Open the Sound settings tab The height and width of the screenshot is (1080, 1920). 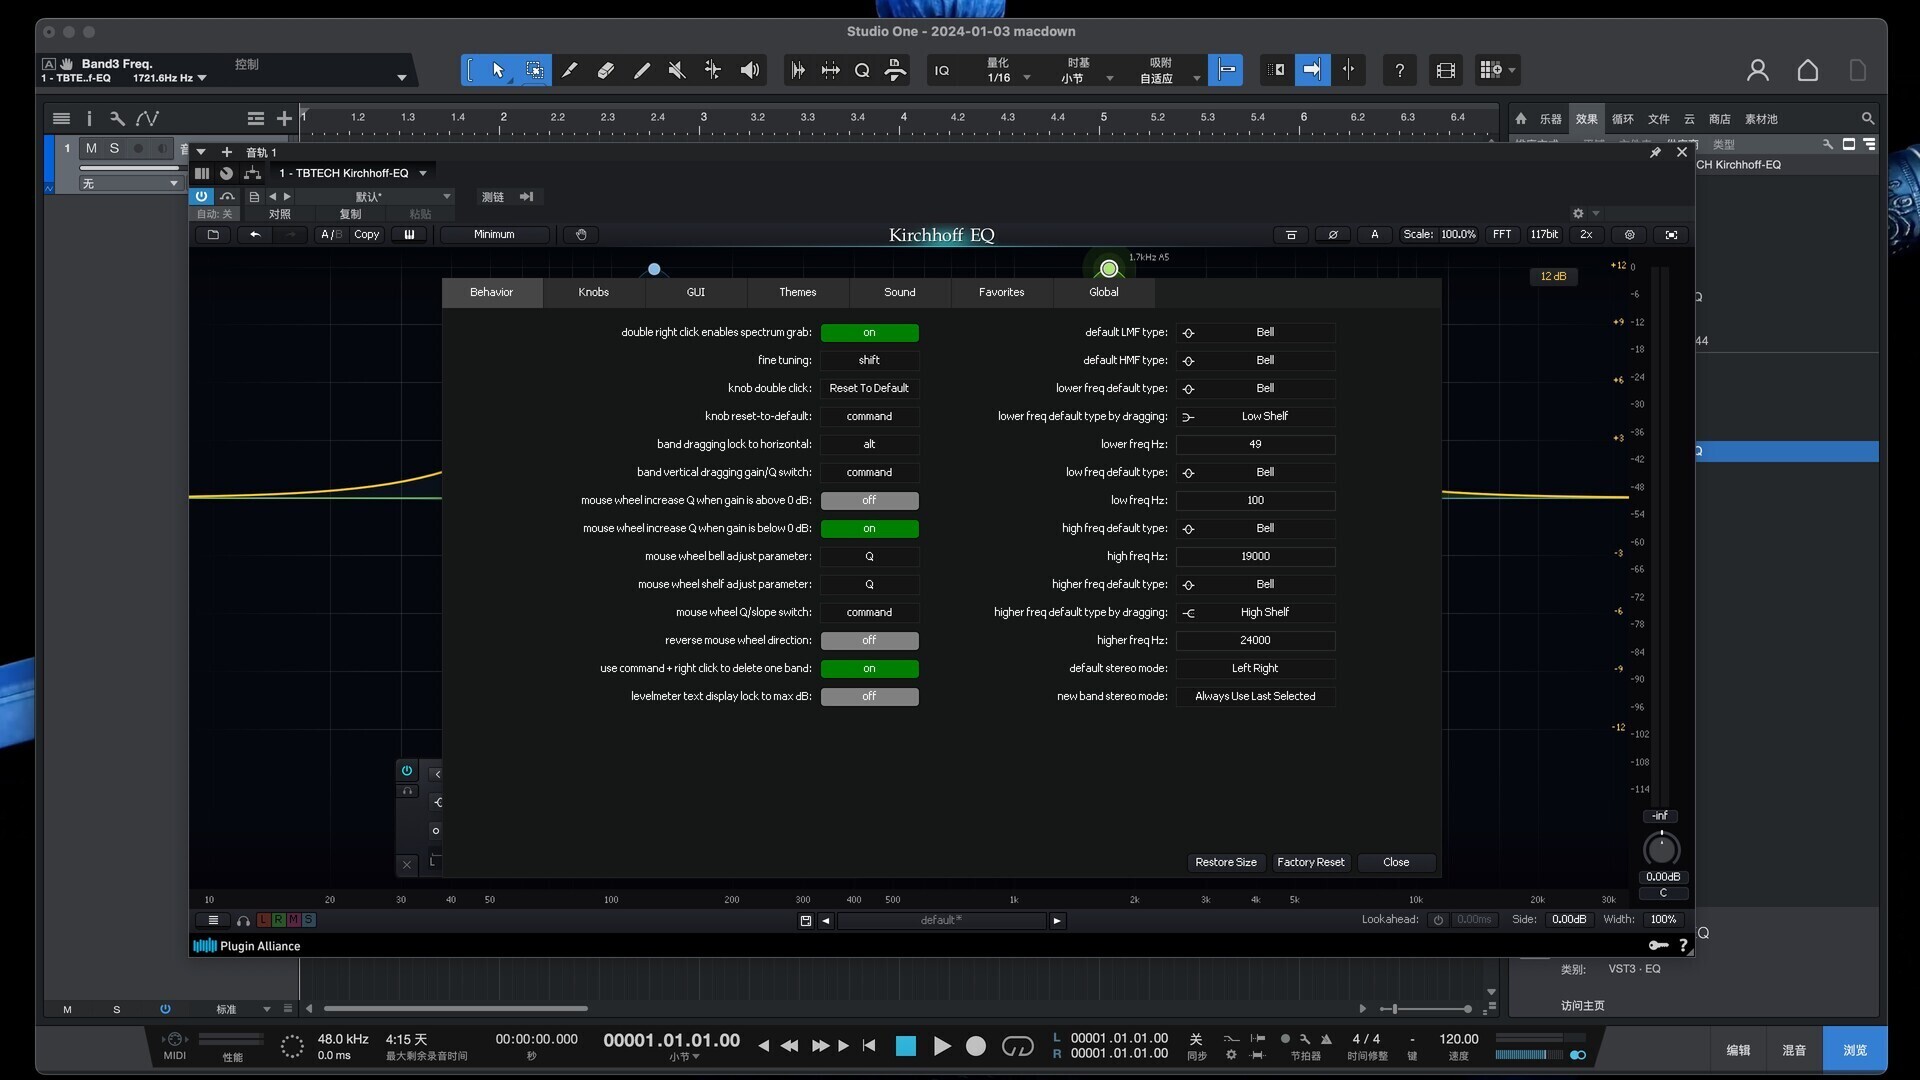point(900,293)
